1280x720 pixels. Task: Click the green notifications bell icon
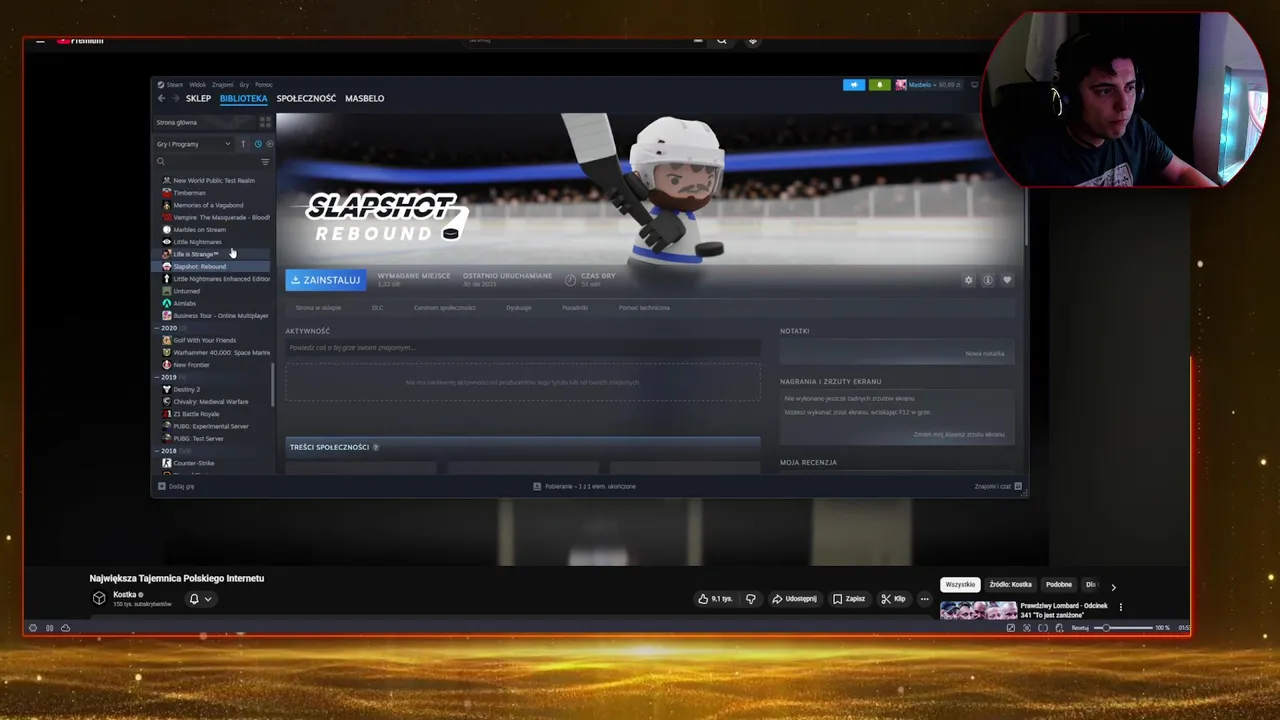coord(879,85)
